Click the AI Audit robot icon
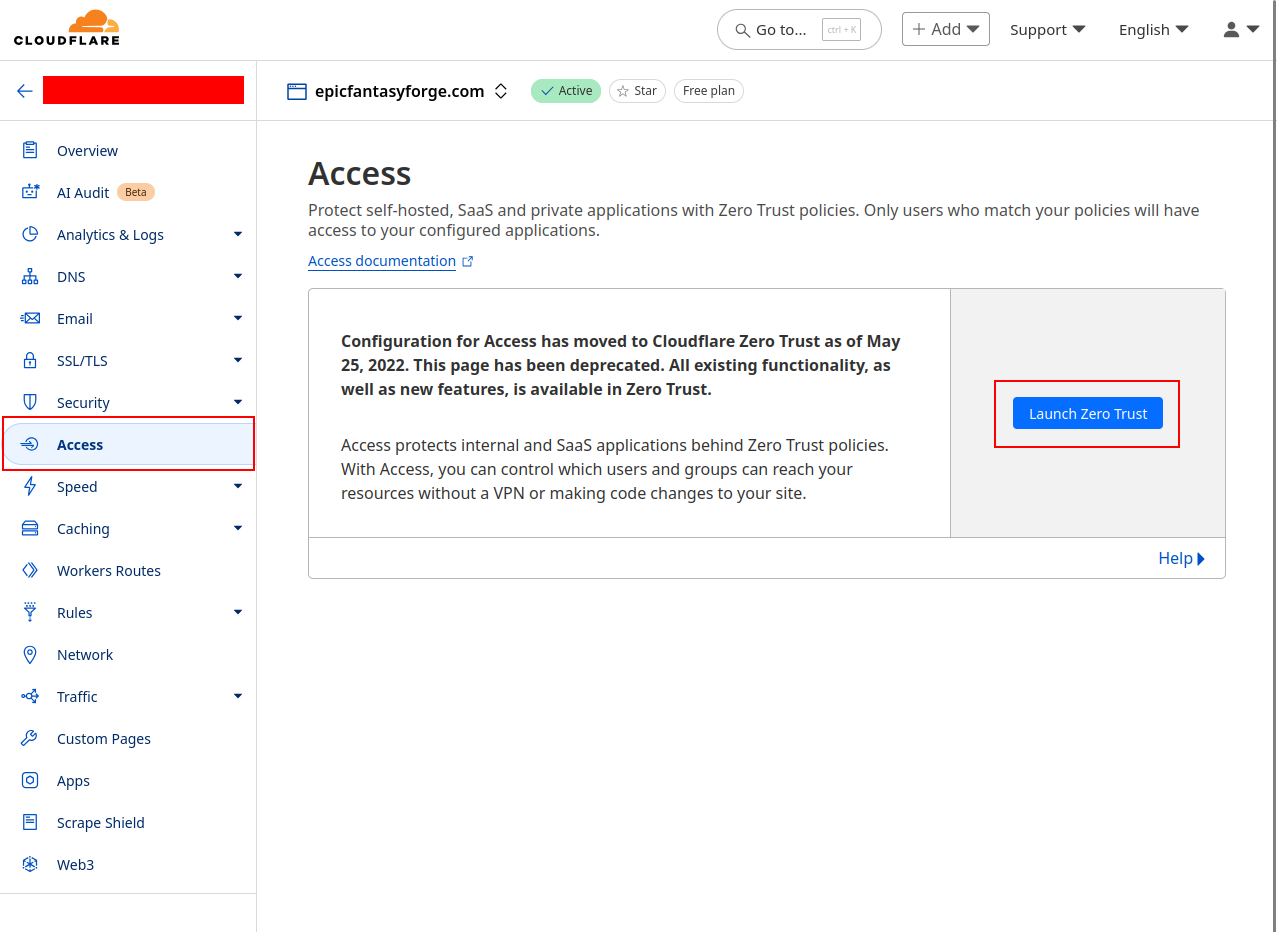1277x932 pixels. point(30,192)
